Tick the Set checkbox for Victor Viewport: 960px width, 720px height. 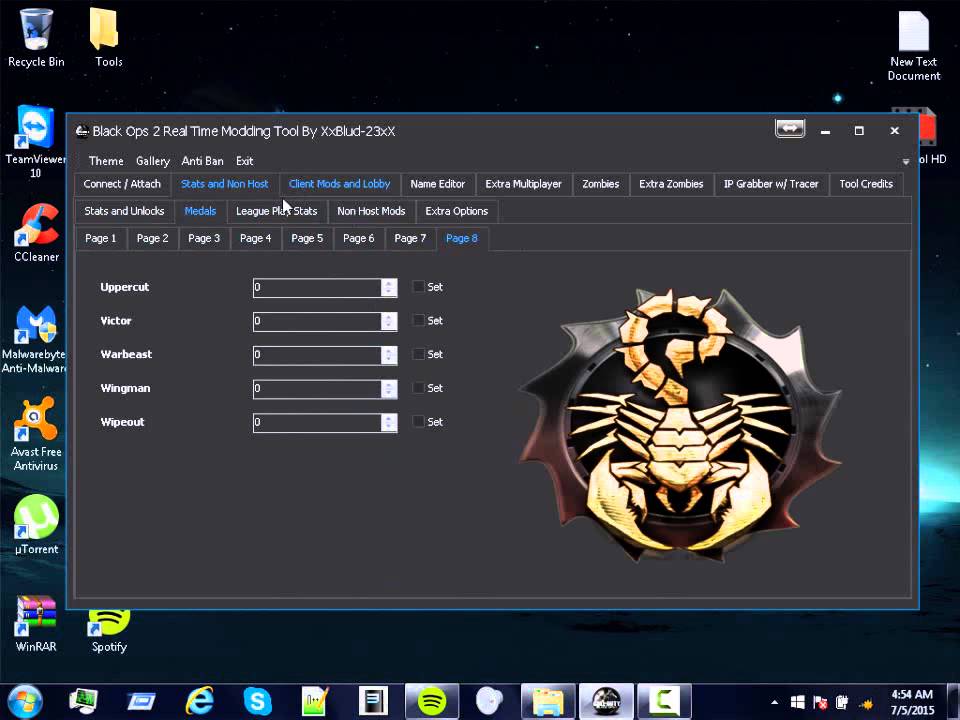click(419, 320)
